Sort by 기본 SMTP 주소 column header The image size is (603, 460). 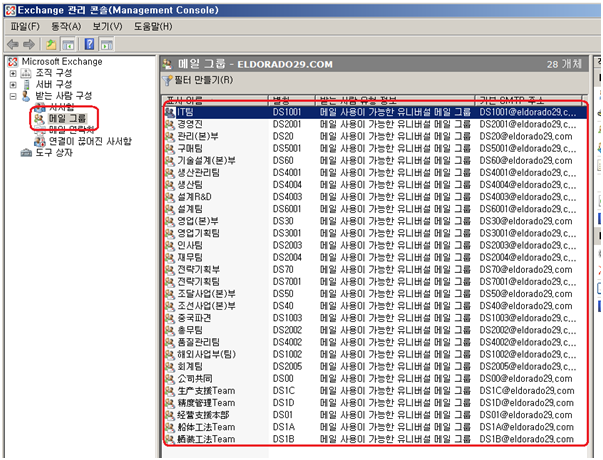coord(528,100)
